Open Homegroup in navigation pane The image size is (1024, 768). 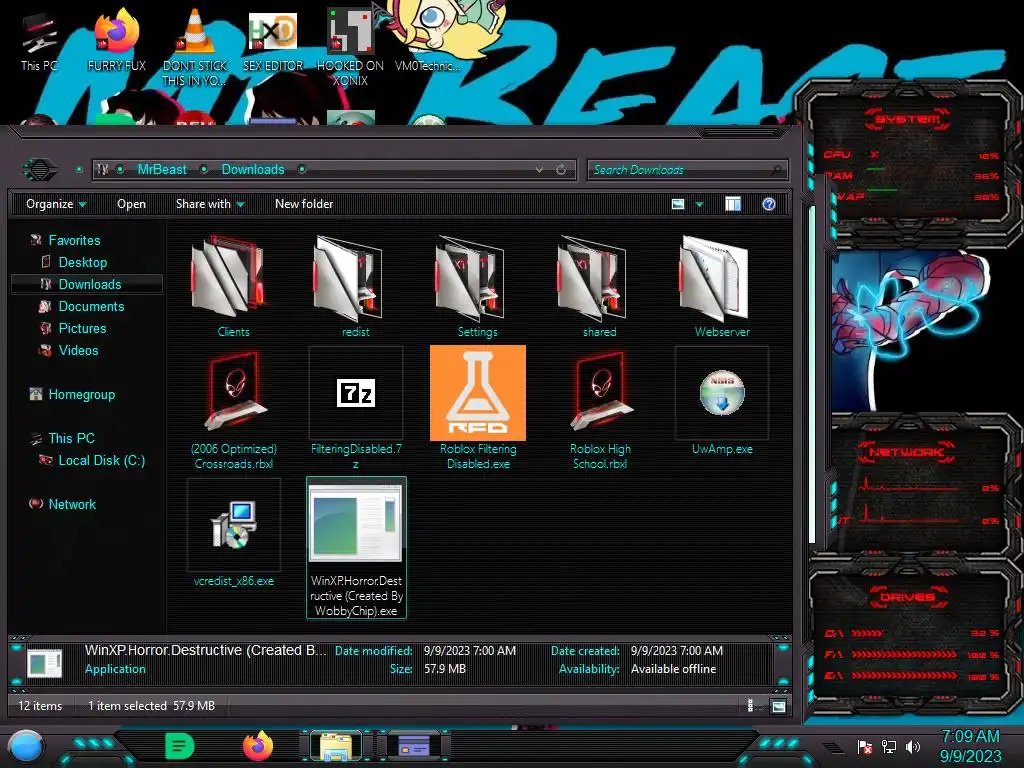[81, 394]
